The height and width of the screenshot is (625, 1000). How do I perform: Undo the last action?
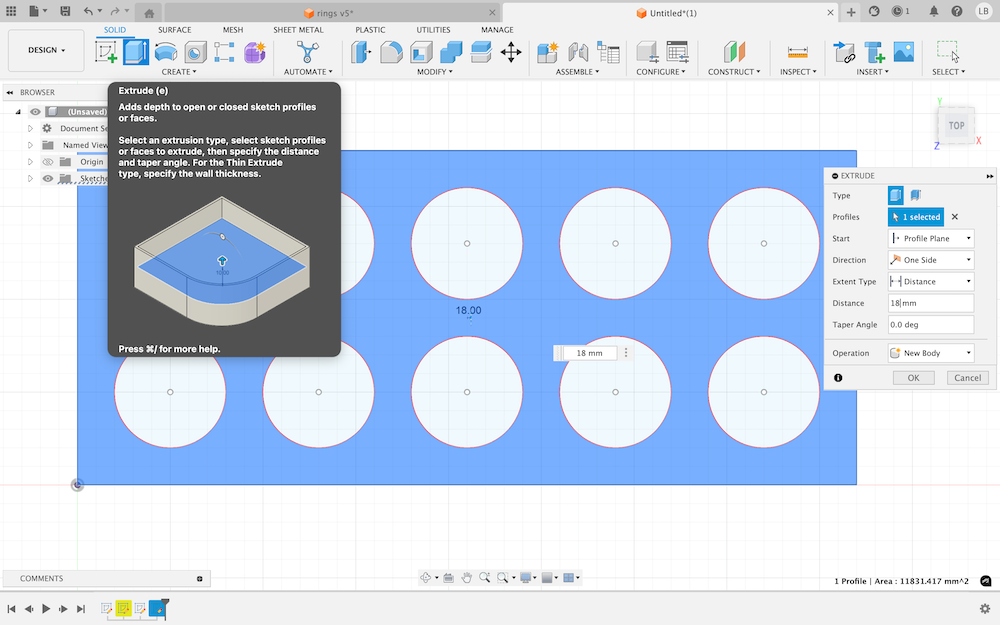pos(88,11)
